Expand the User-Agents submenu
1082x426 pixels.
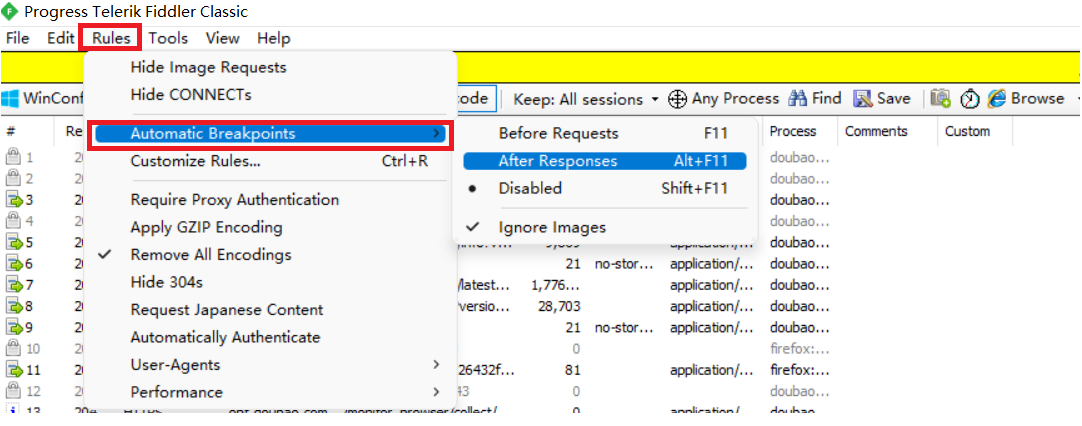[270, 364]
